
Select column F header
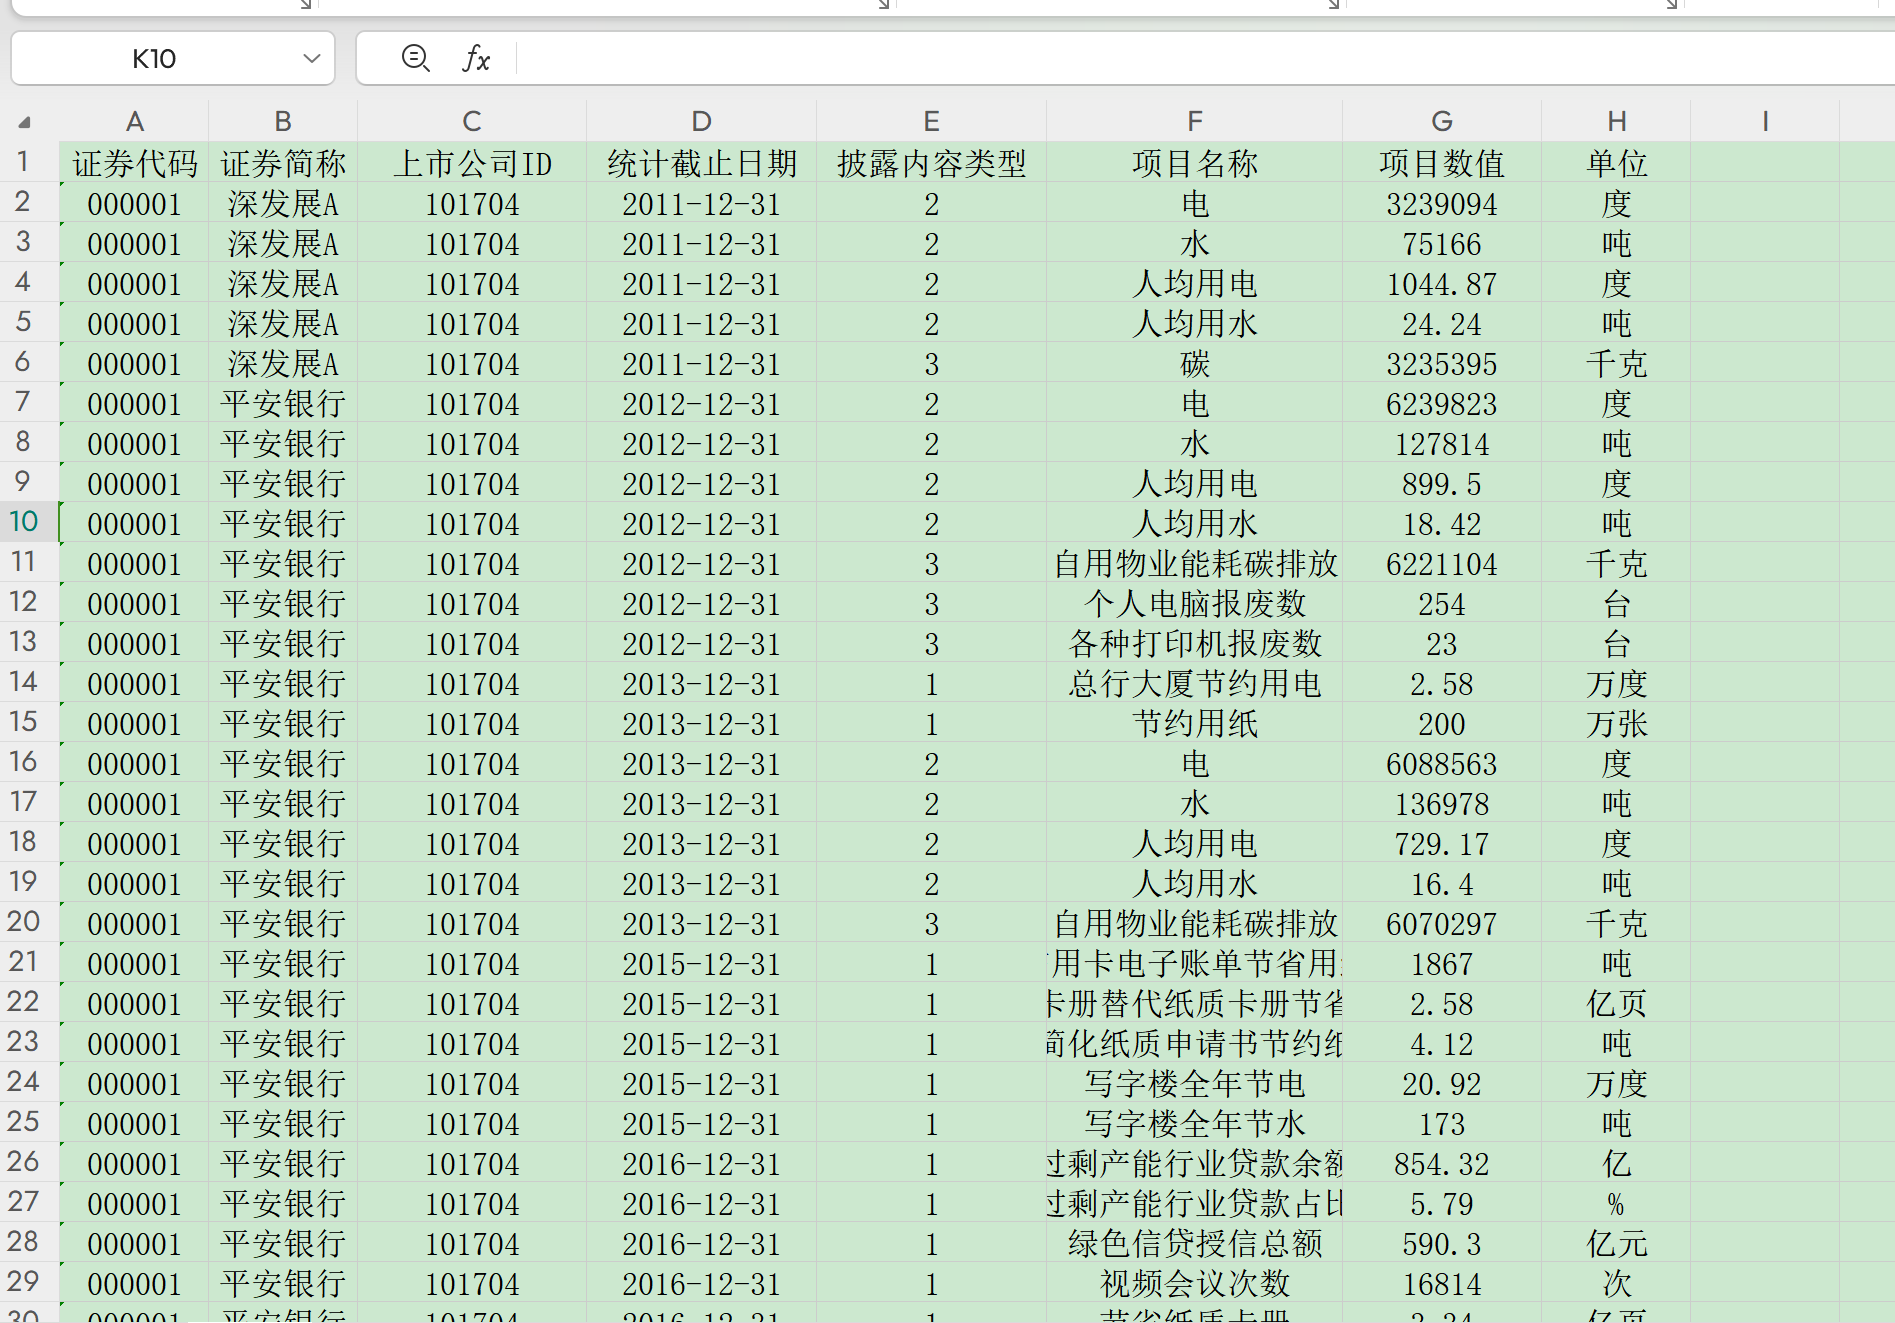[1194, 121]
